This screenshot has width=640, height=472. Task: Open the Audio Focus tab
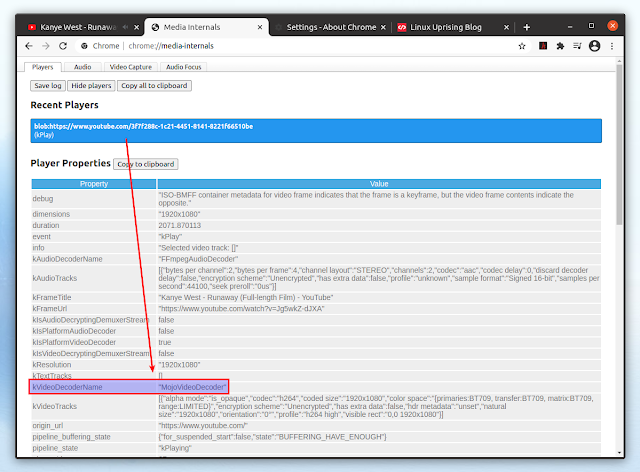[x=184, y=67]
